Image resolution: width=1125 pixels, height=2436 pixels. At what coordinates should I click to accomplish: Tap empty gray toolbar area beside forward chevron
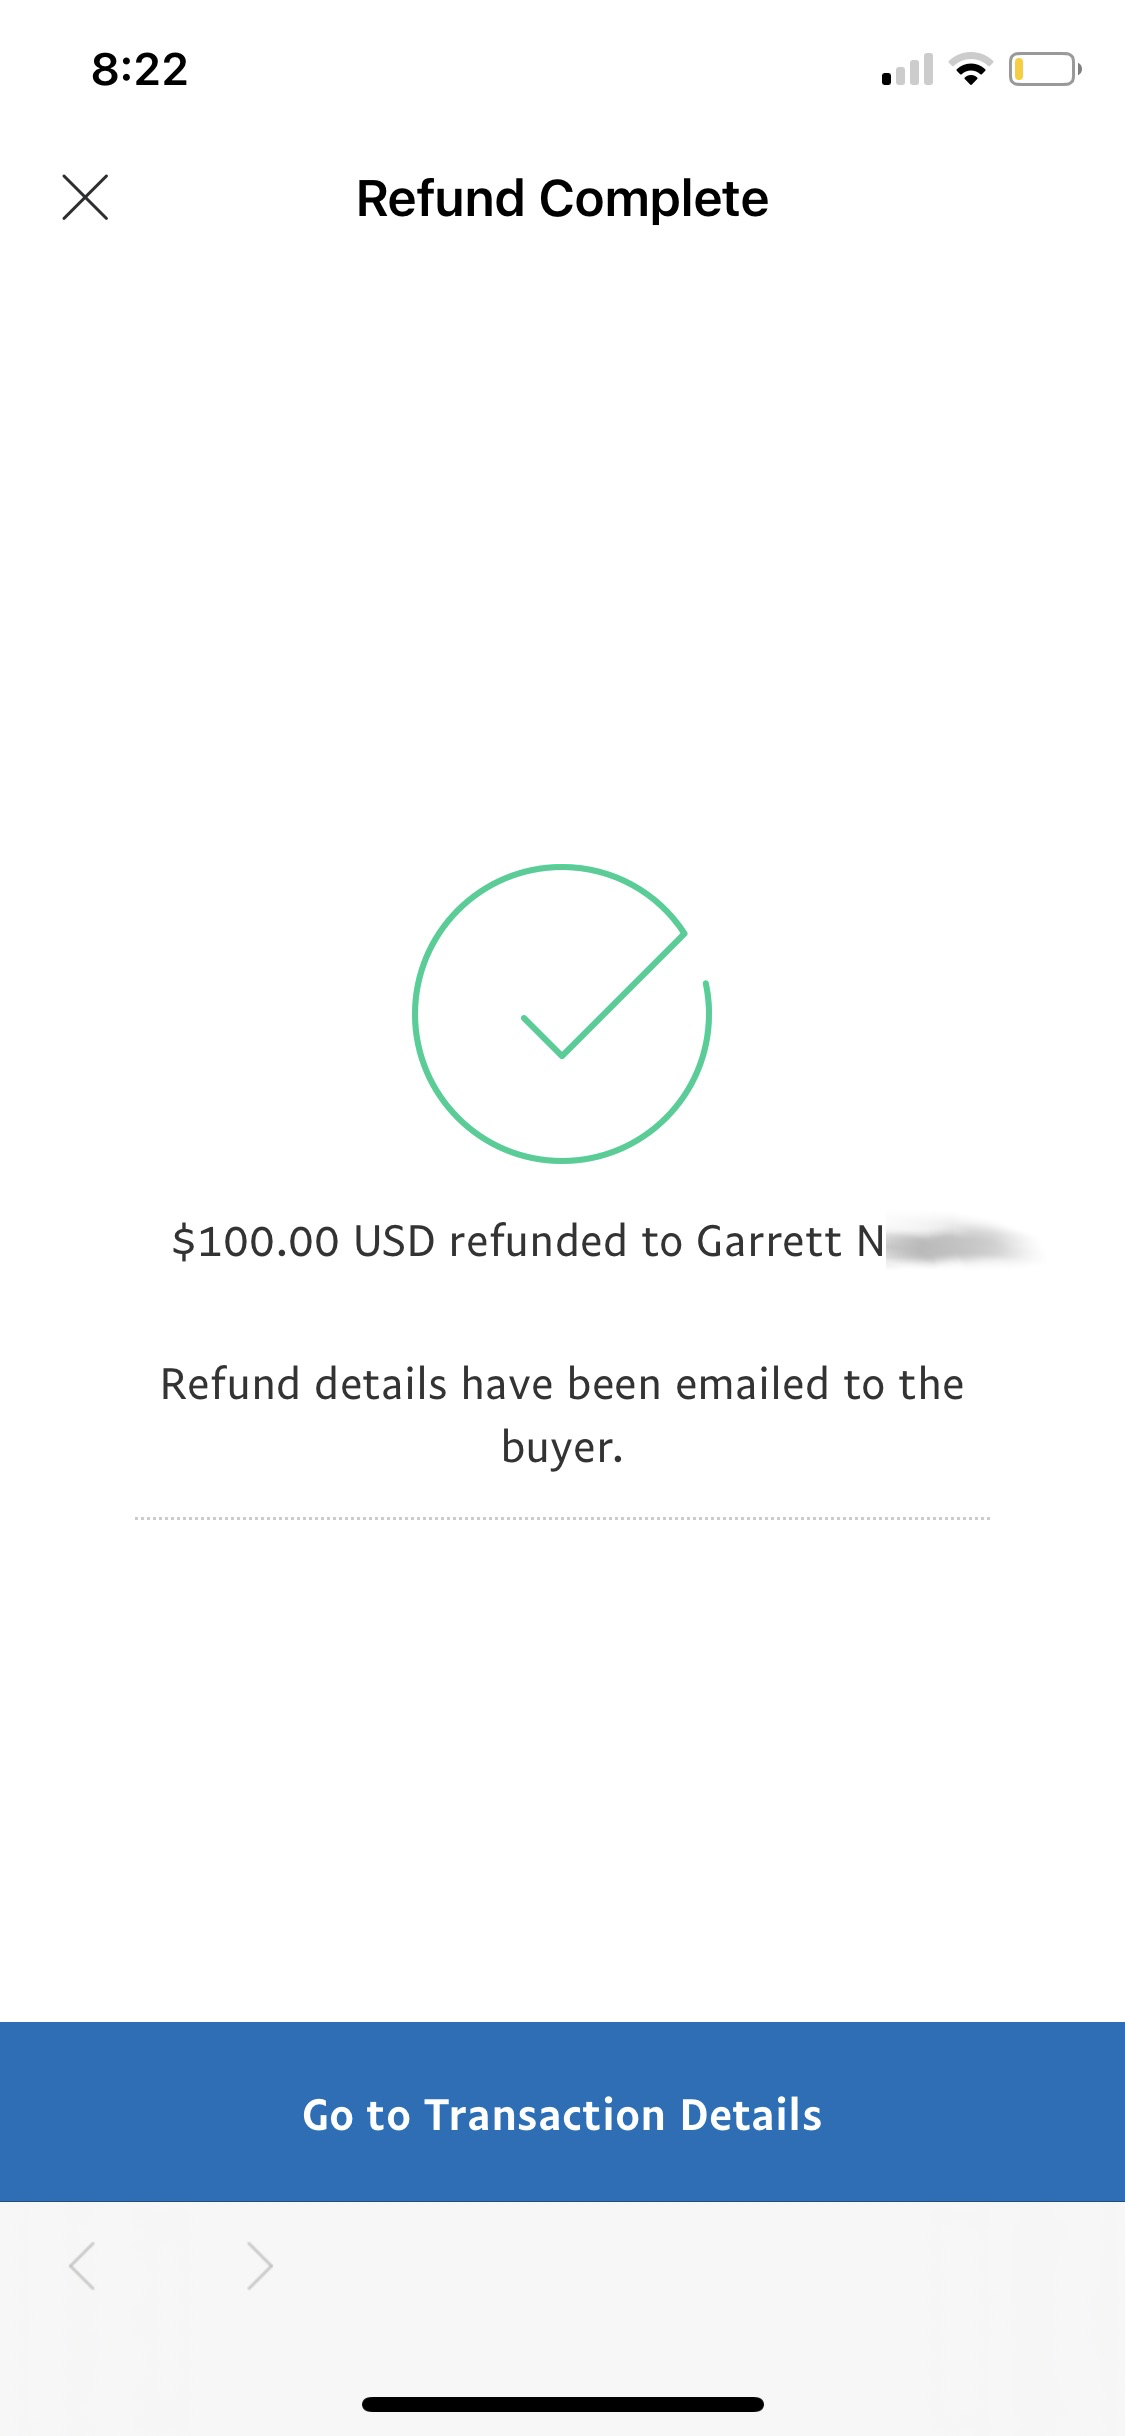[x=700, y=2265]
